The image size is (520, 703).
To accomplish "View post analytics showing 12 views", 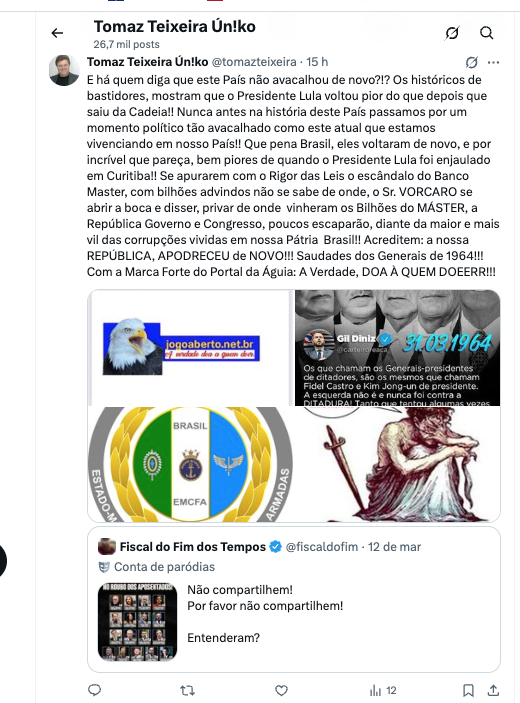I will pyautogui.click(x=383, y=690).
